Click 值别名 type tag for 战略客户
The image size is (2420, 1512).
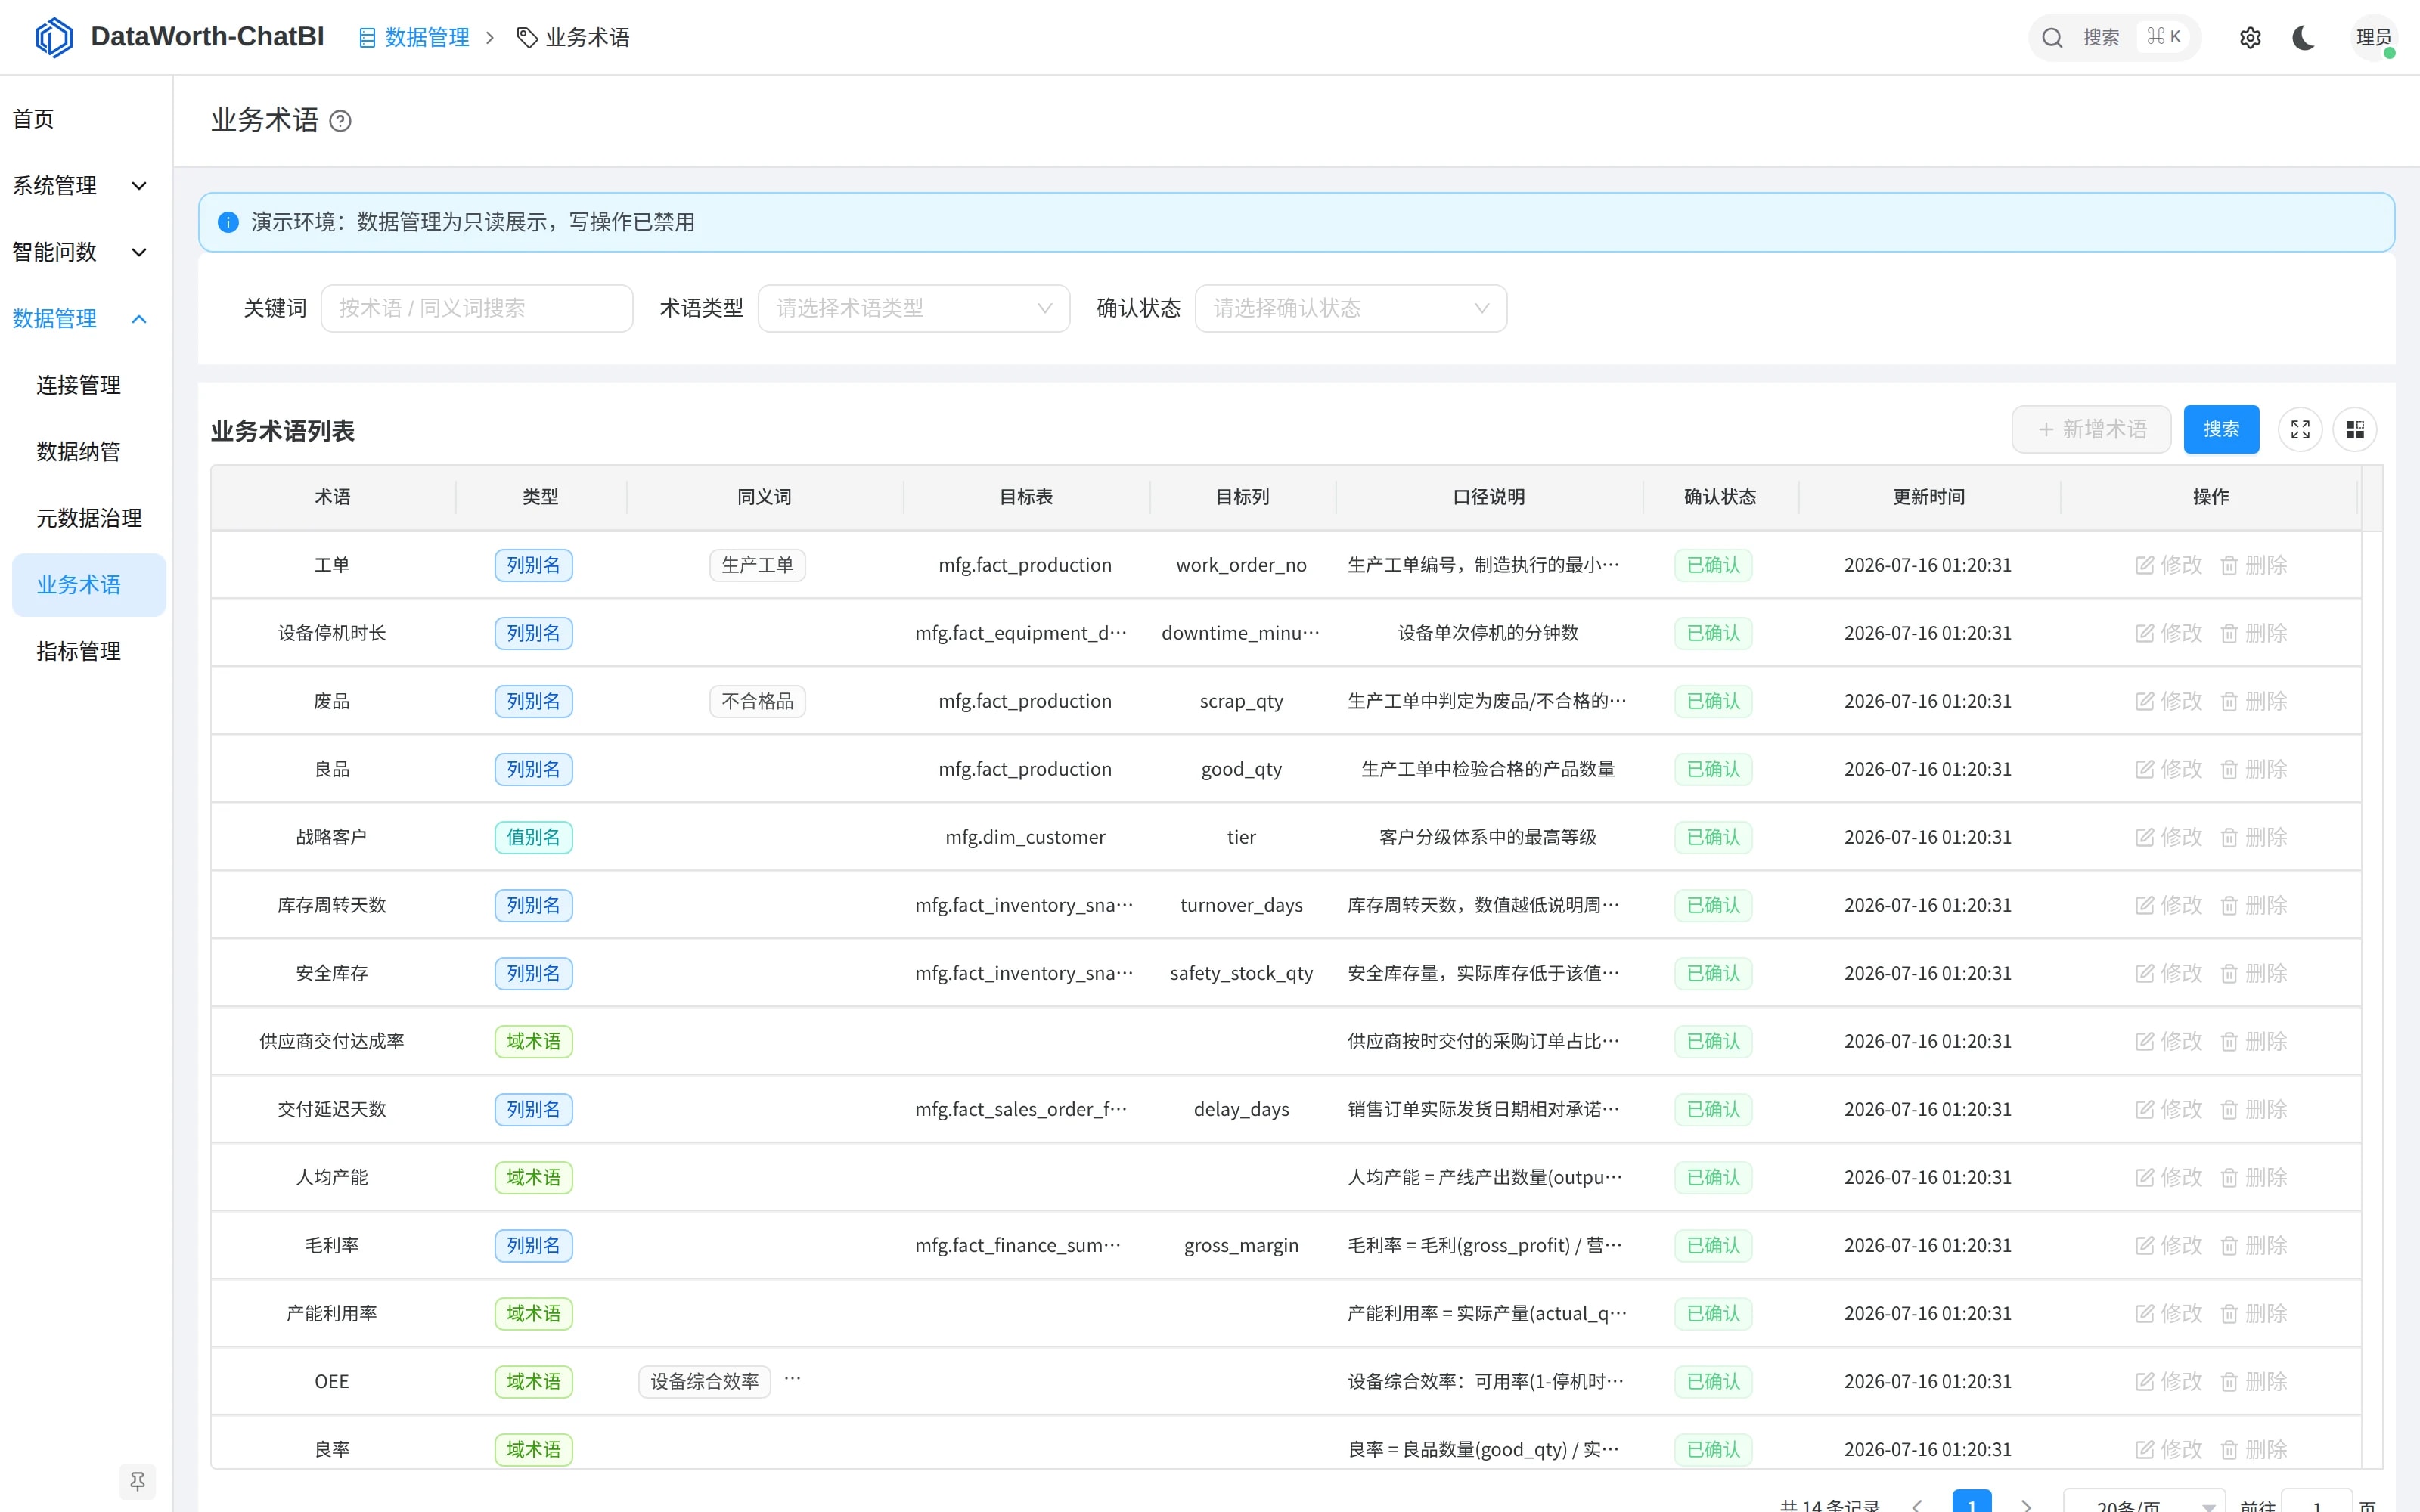[533, 837]
